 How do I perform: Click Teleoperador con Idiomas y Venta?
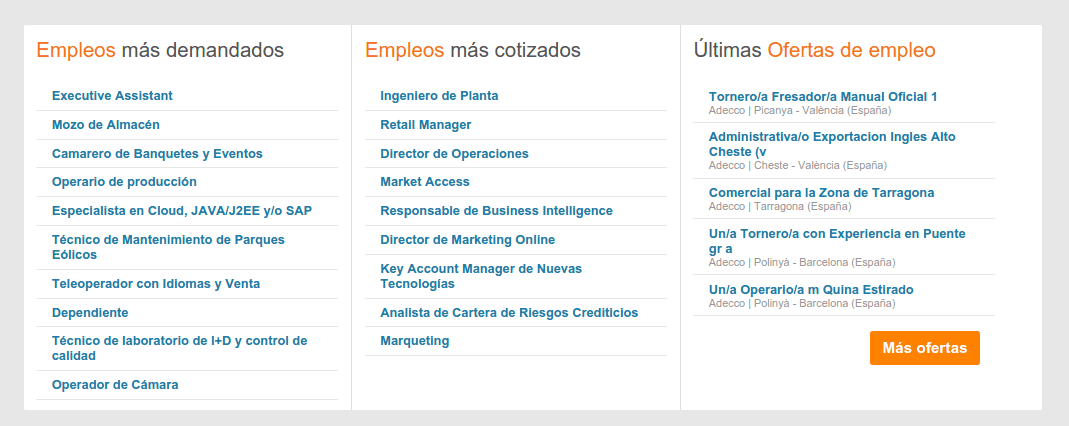[x=156, y=284]
